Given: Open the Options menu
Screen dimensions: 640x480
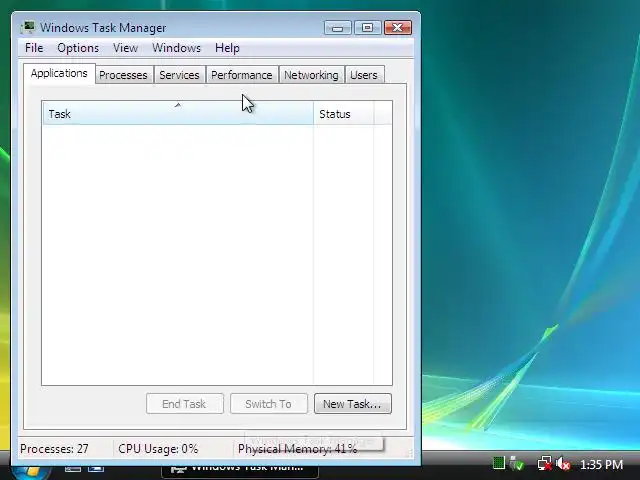Looking at the screenshot, I should pyautogui.click(x=78, y=48).
